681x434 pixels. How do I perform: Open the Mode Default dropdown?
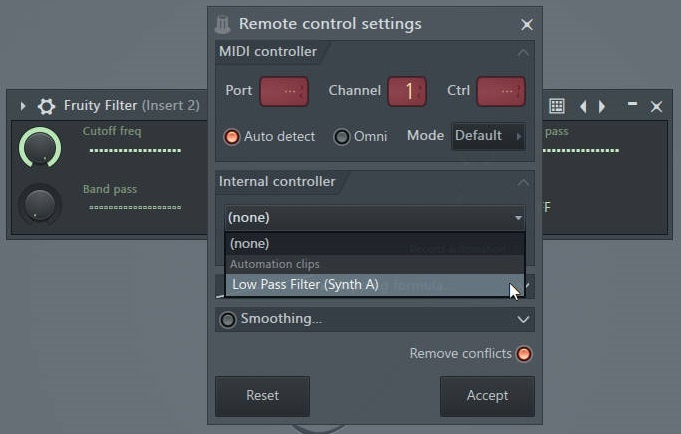[488, 136]
